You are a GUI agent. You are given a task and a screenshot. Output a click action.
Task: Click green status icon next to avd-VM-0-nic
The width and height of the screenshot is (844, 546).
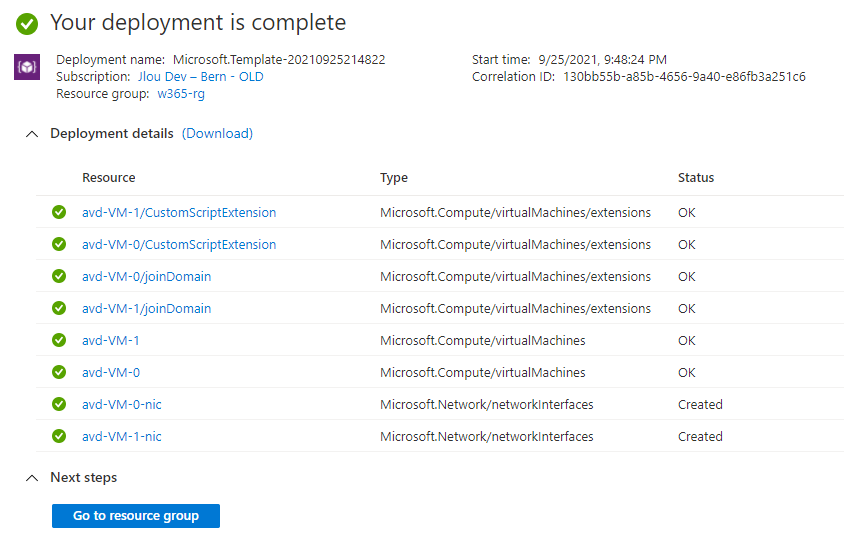(x=59, y=404)
